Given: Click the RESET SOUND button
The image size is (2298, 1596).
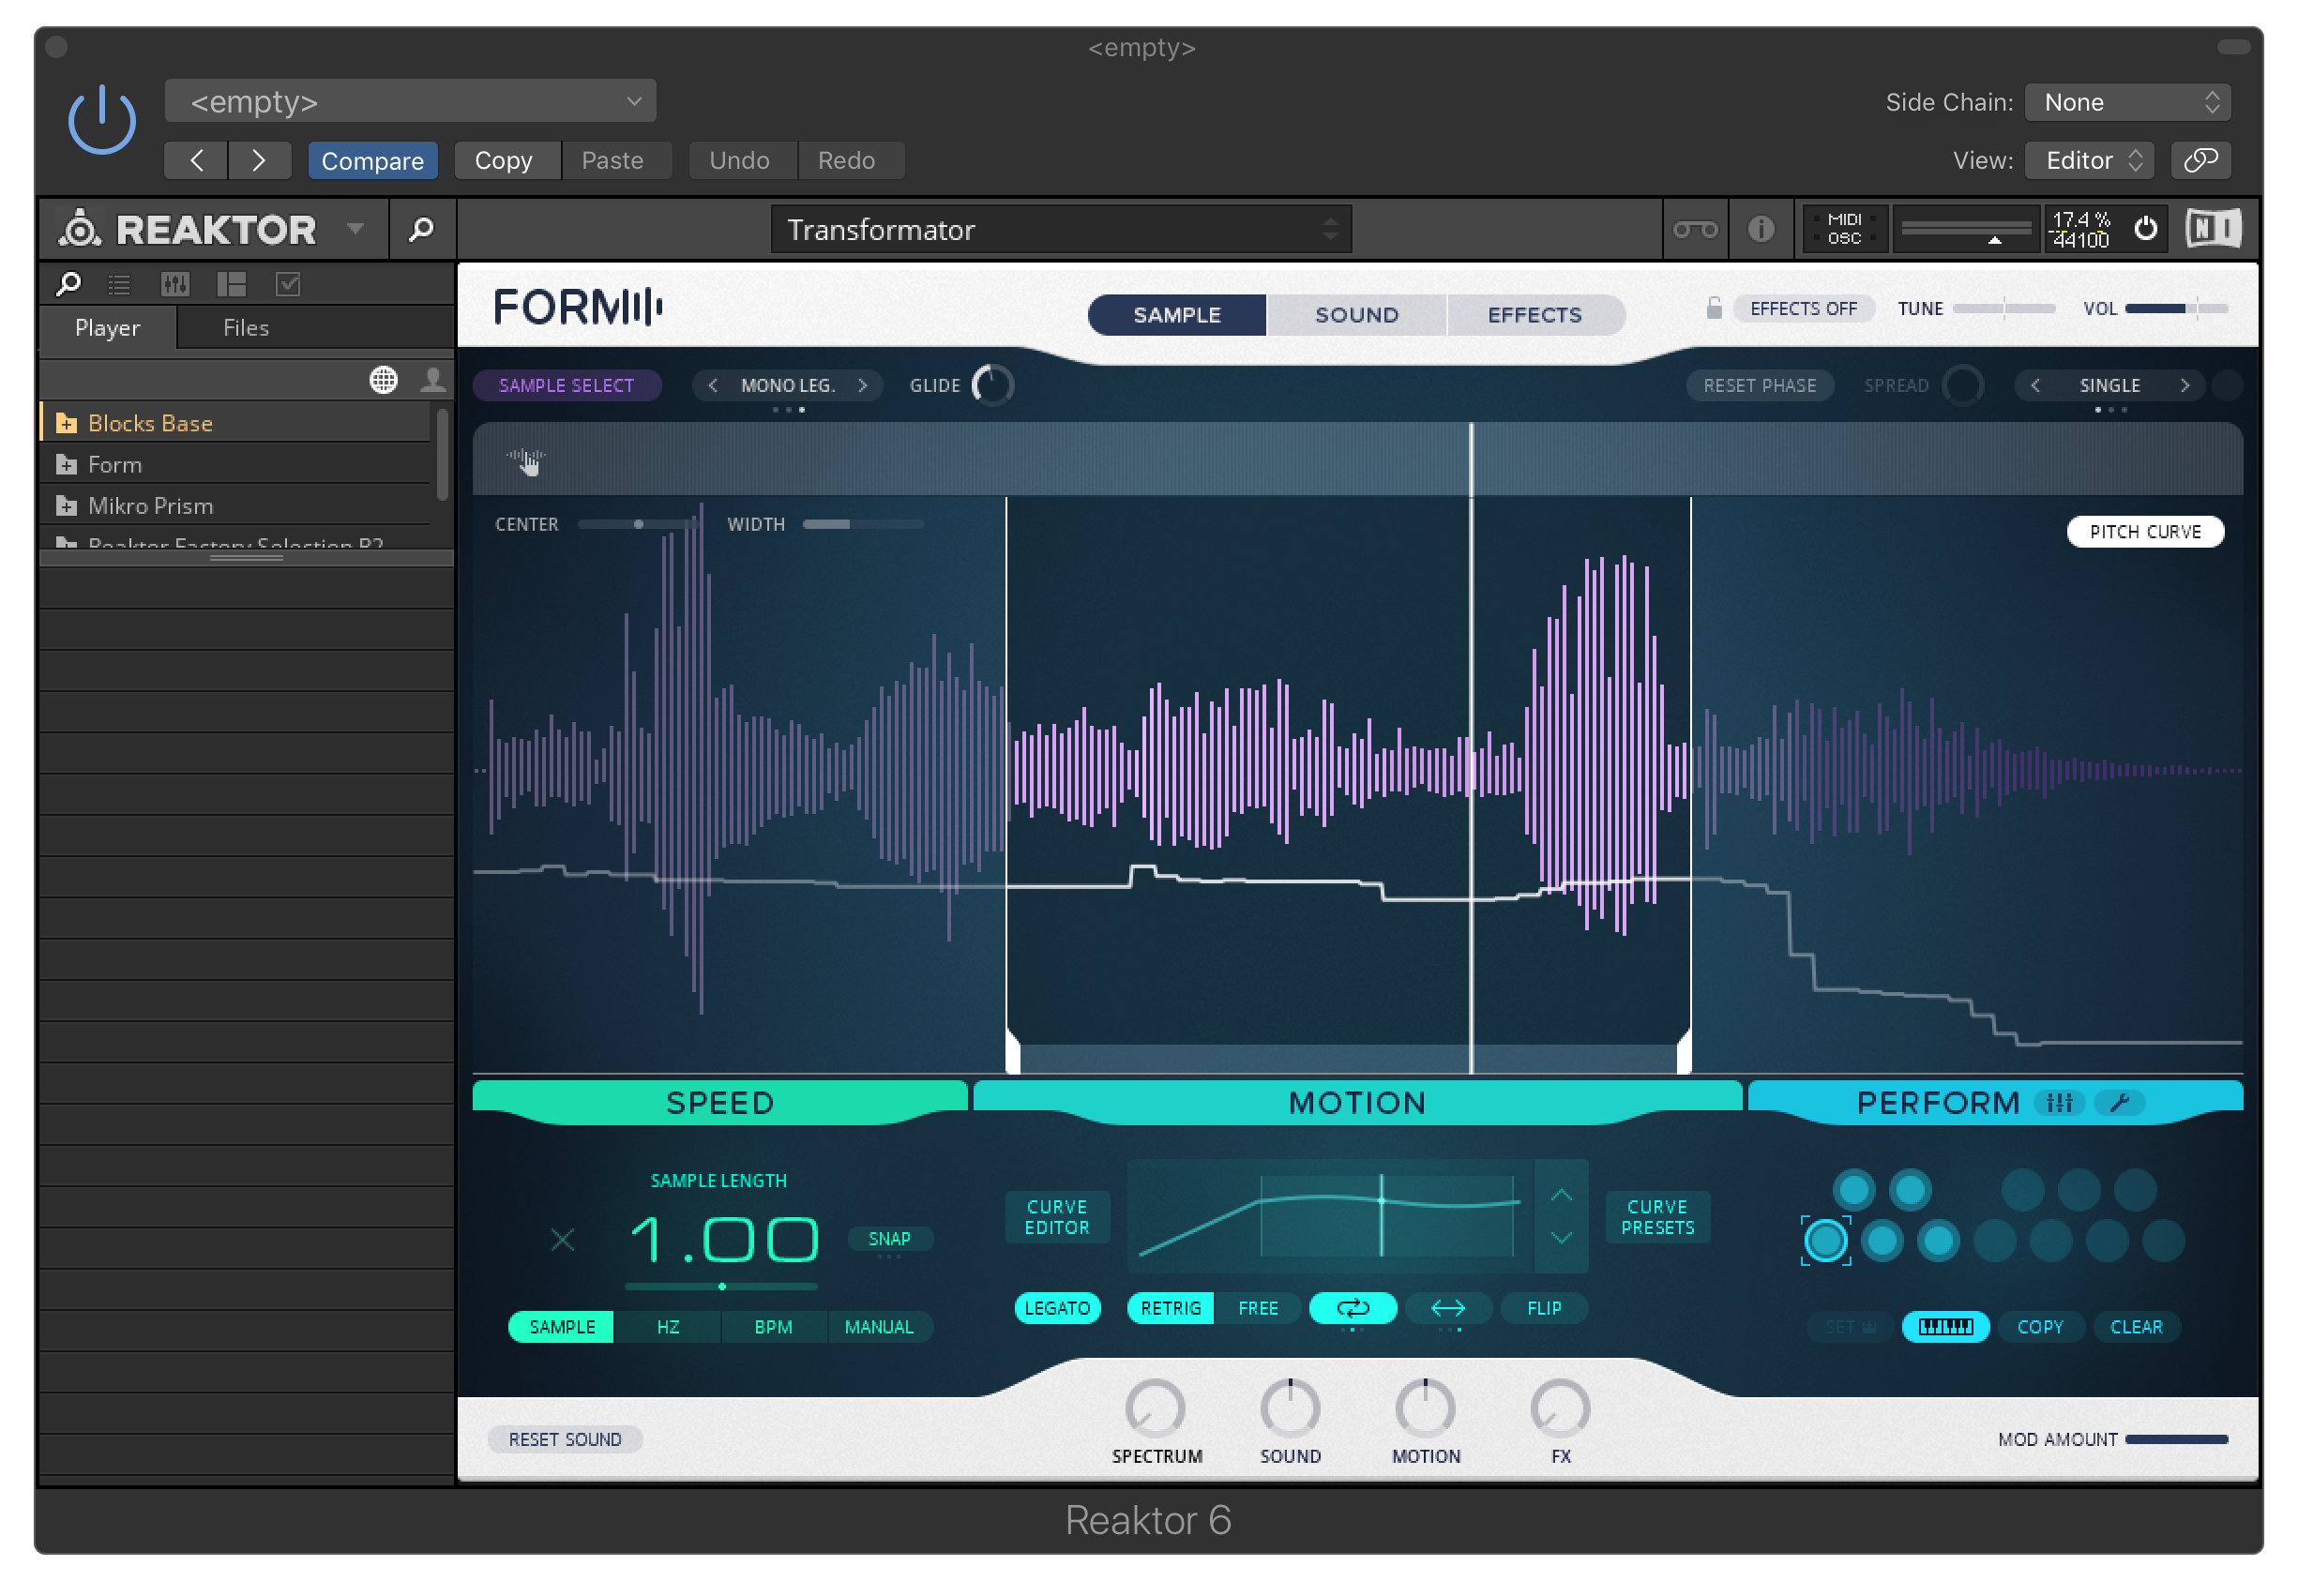Looking at the screenshot, I should point(564,1438).
